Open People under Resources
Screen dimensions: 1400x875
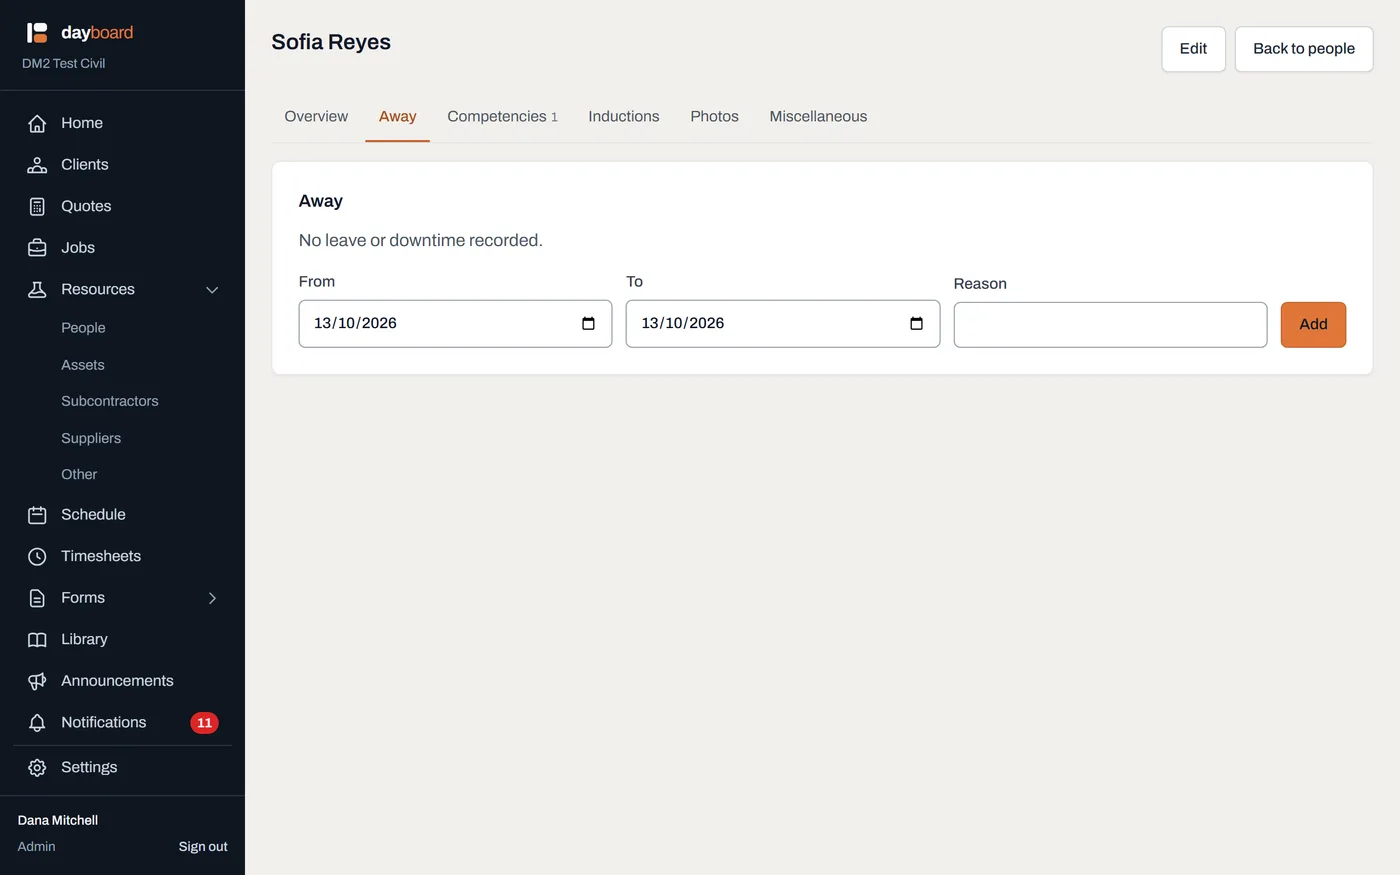point(83,328)
